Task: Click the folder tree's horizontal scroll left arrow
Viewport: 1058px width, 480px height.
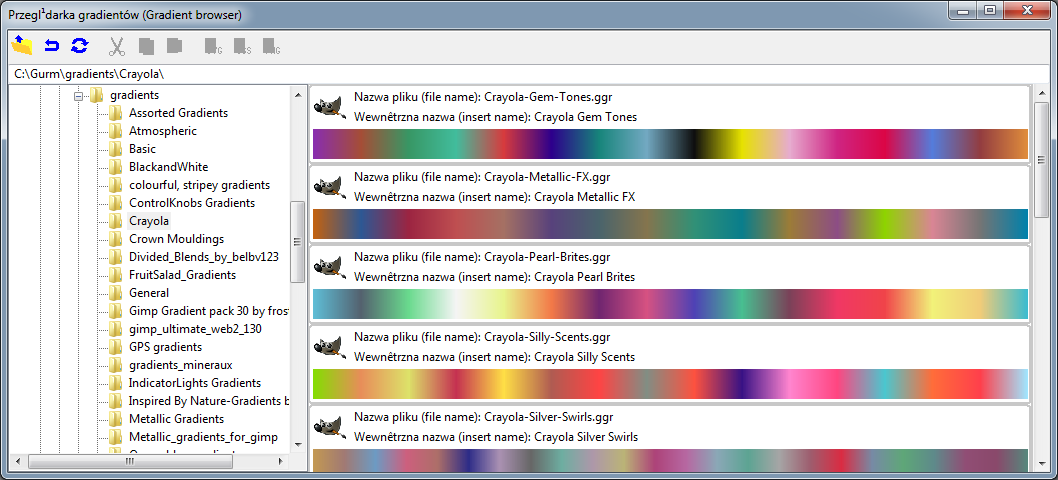Action: (18, 462)
